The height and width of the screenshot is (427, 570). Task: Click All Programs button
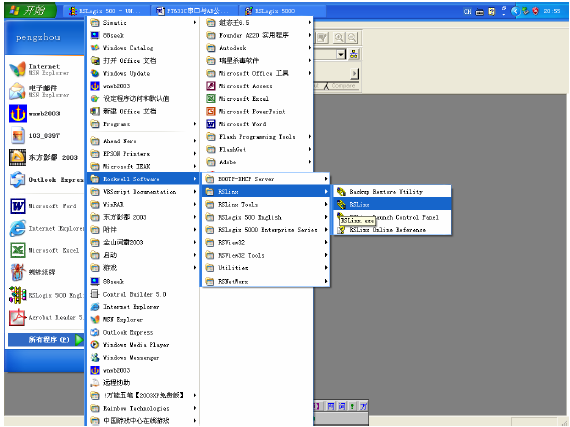pos(46,340)
